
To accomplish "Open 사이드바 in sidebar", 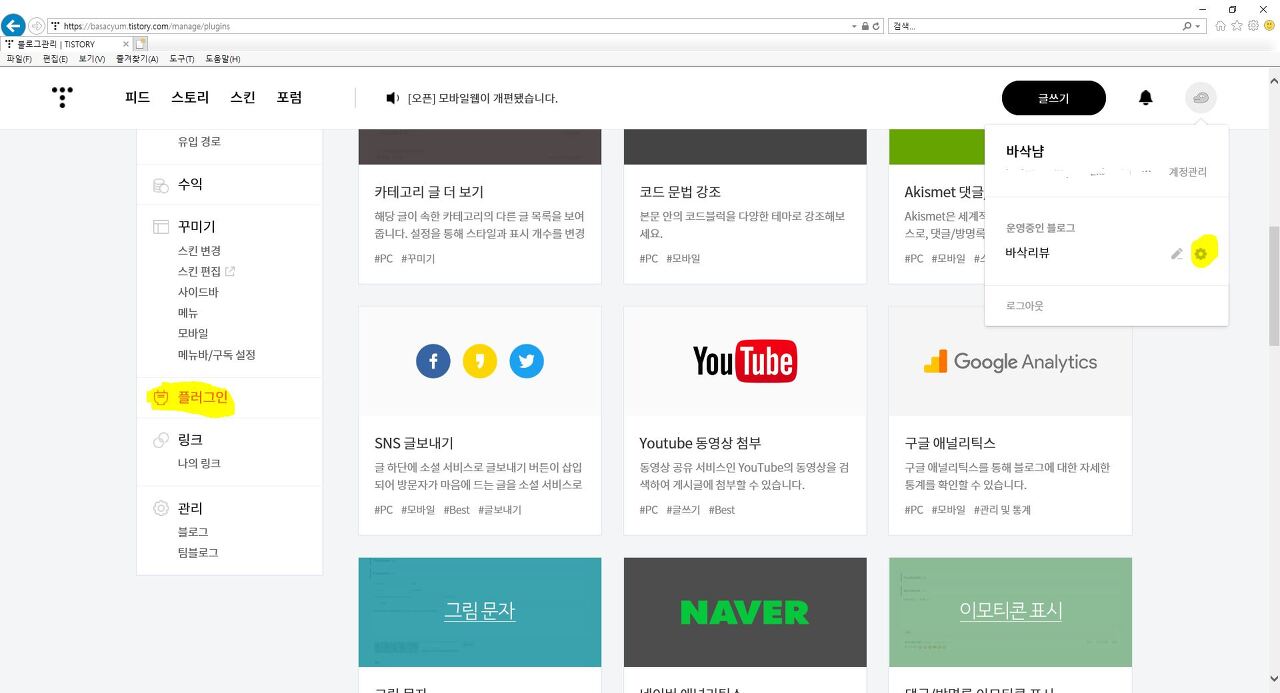I will click(x=198, y=292).
